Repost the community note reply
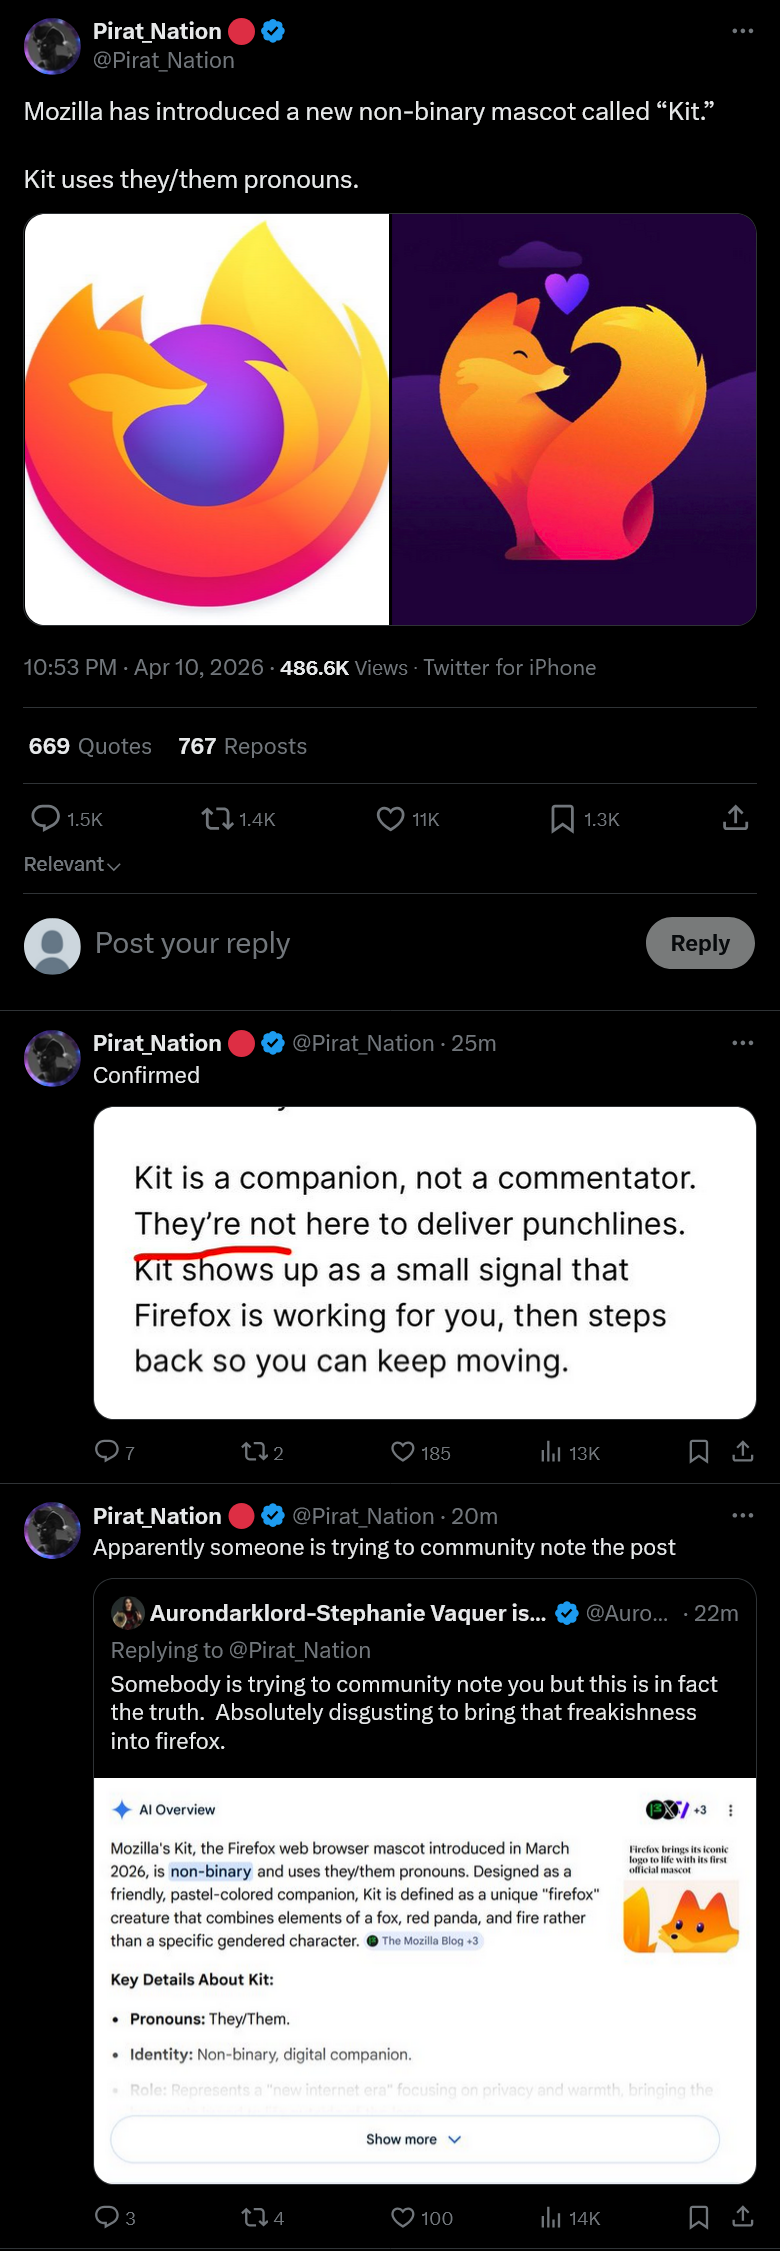Screen dimensions: 780x2252 coord(254,2217)
